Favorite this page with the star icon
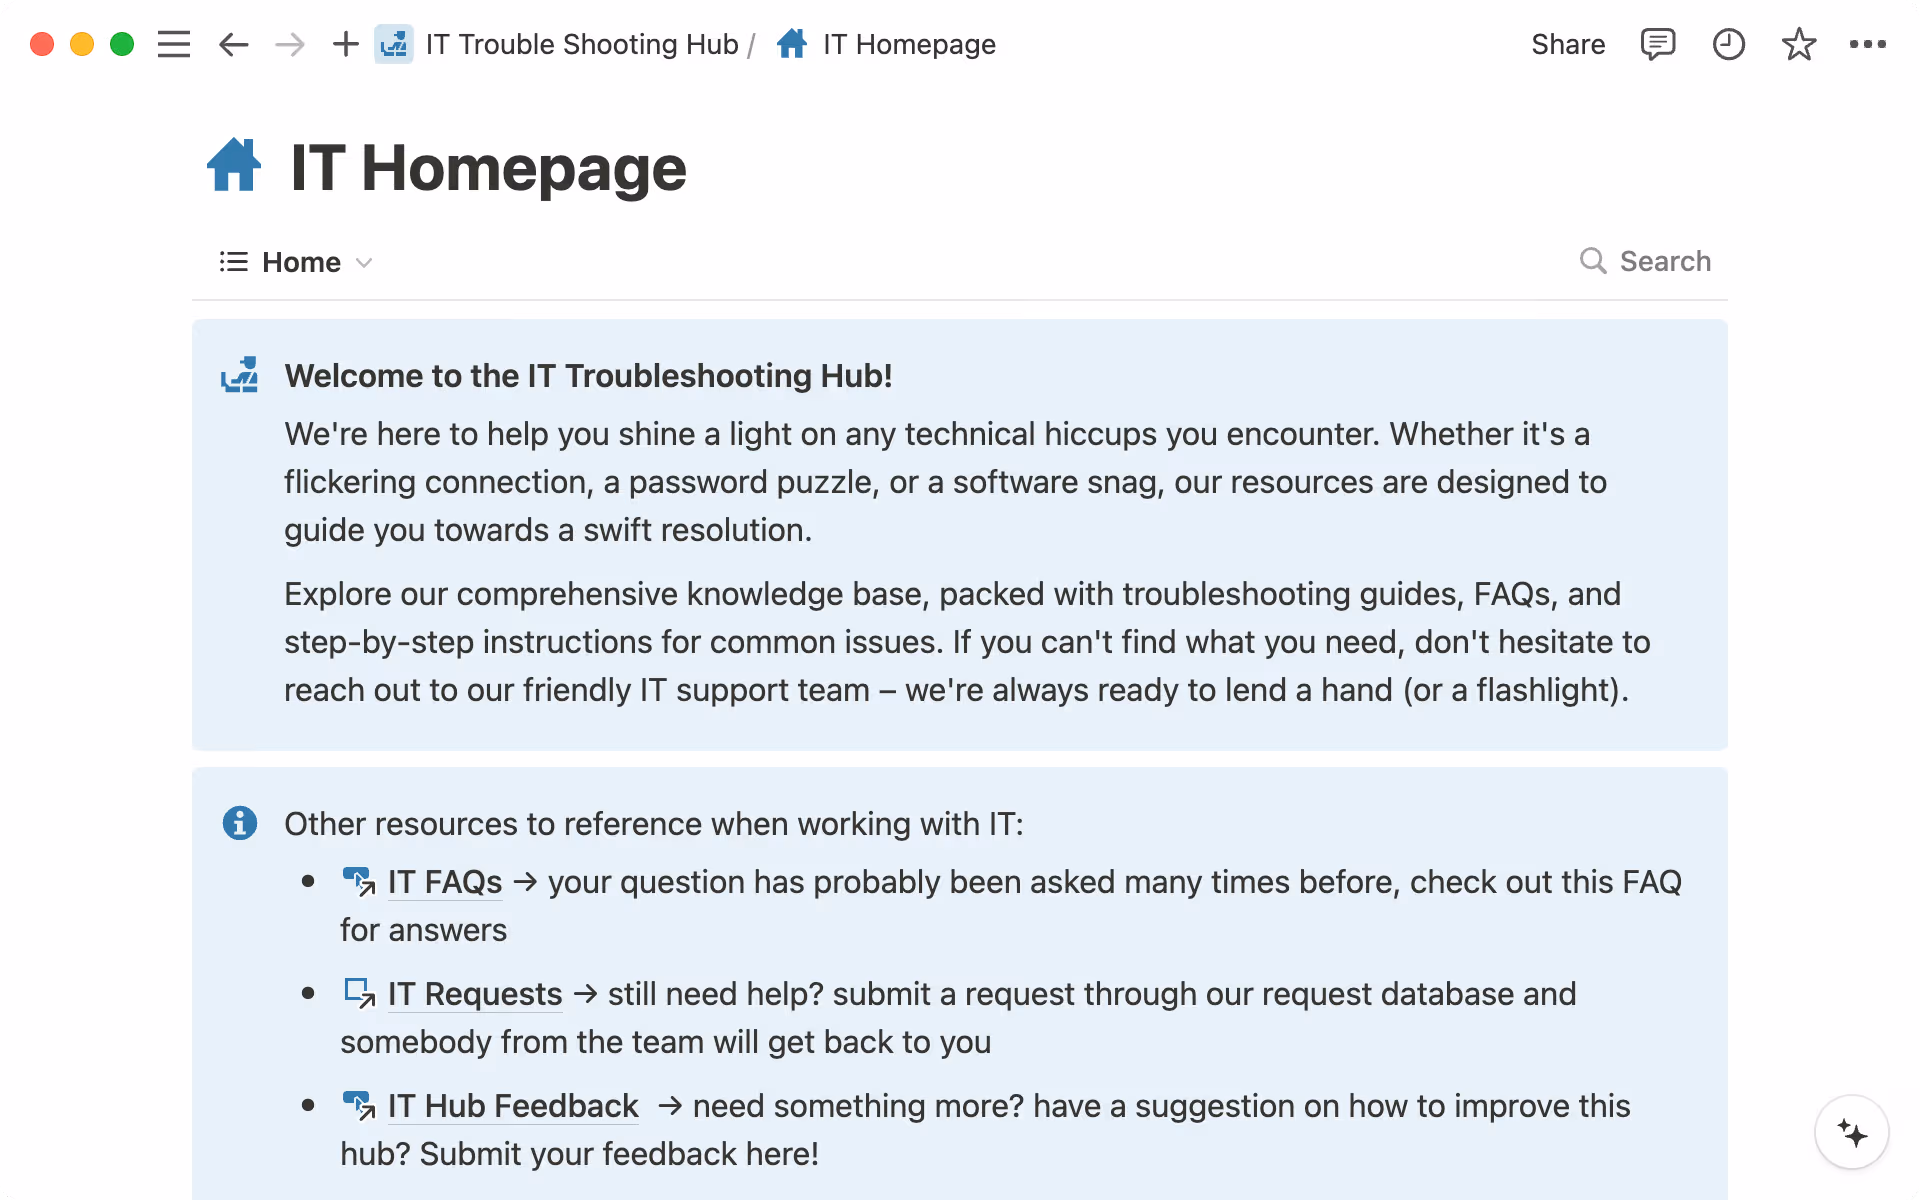 (1799, 44)
